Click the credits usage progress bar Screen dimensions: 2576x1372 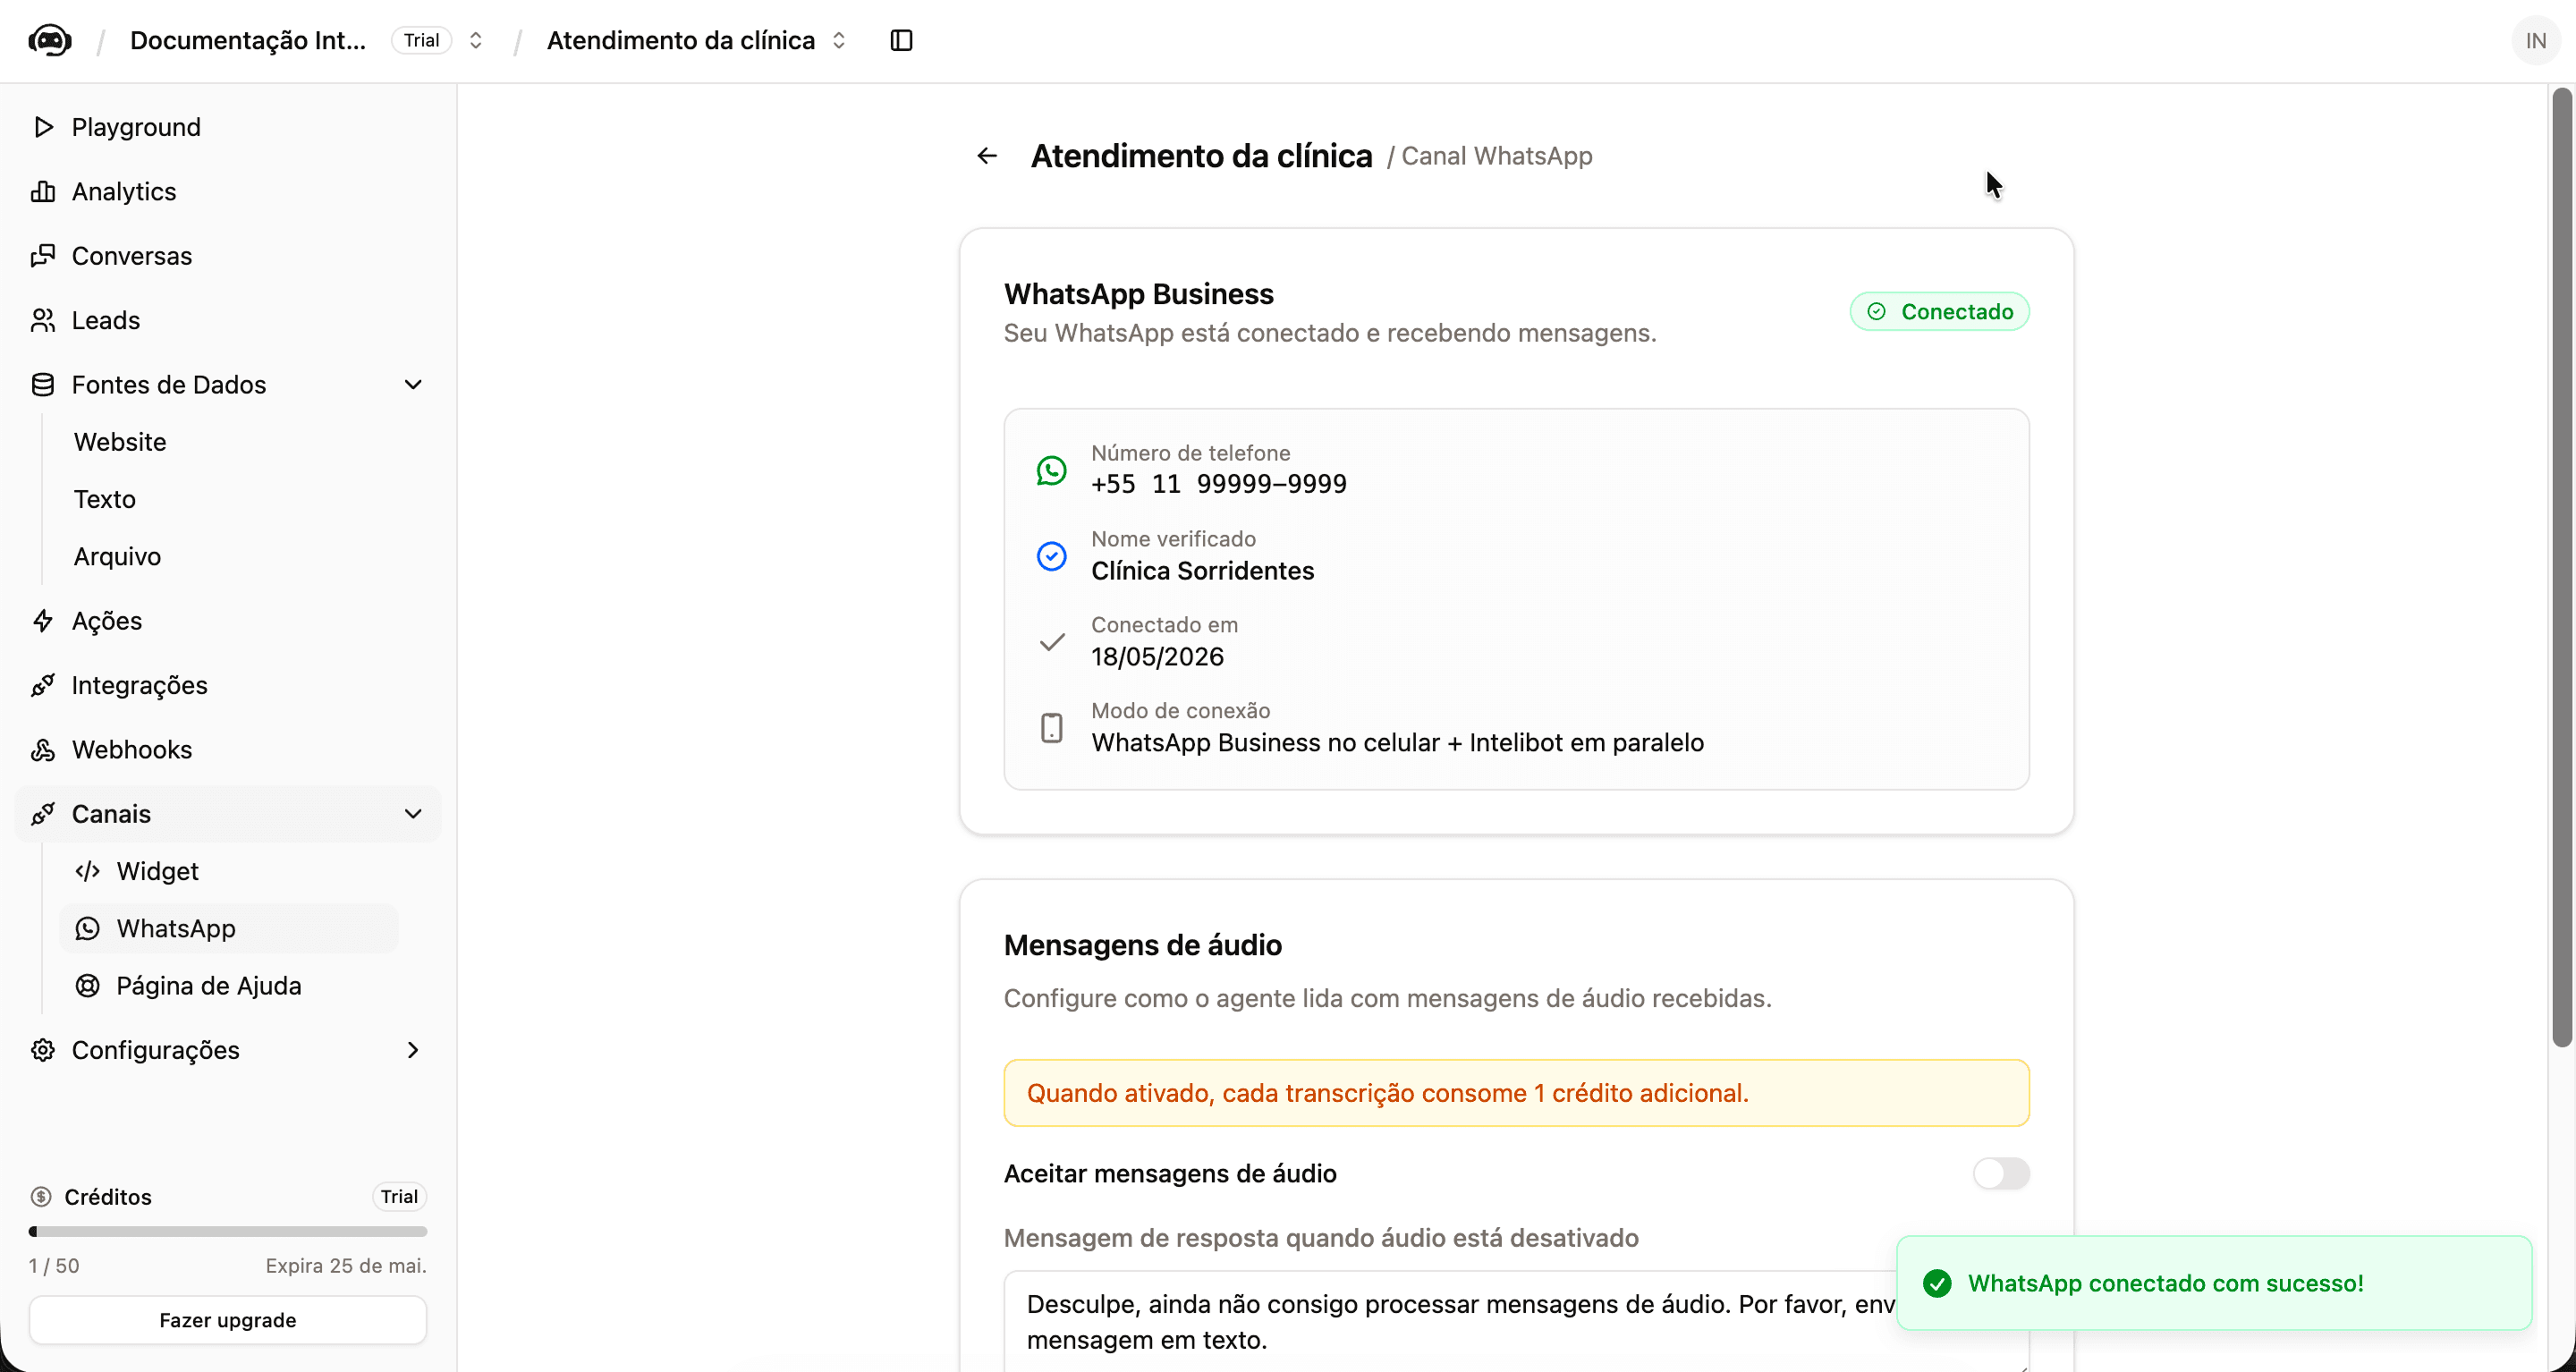[228, 1232]
